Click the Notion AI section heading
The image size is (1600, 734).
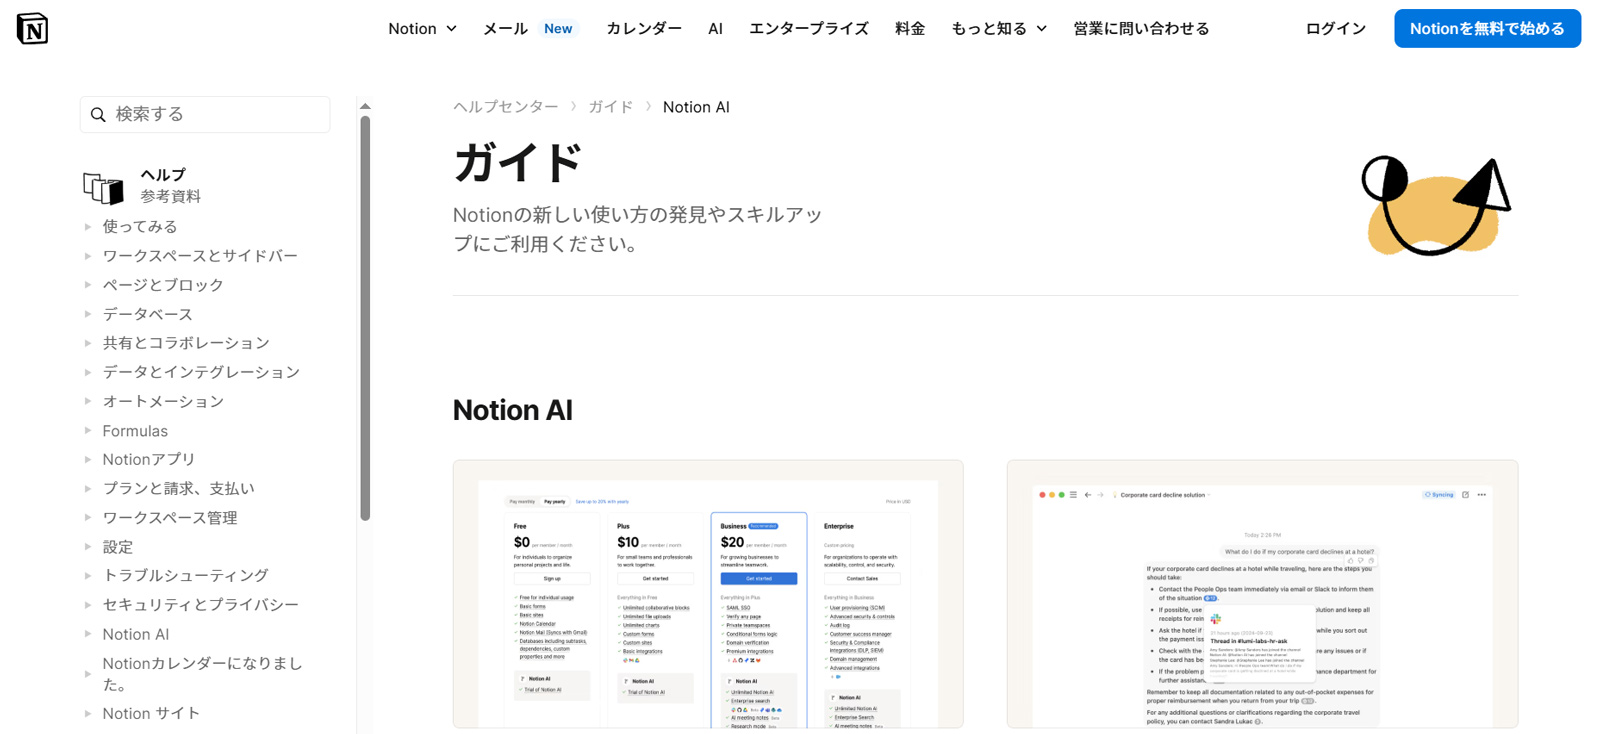pyautogui.click(x=513, y=410)
